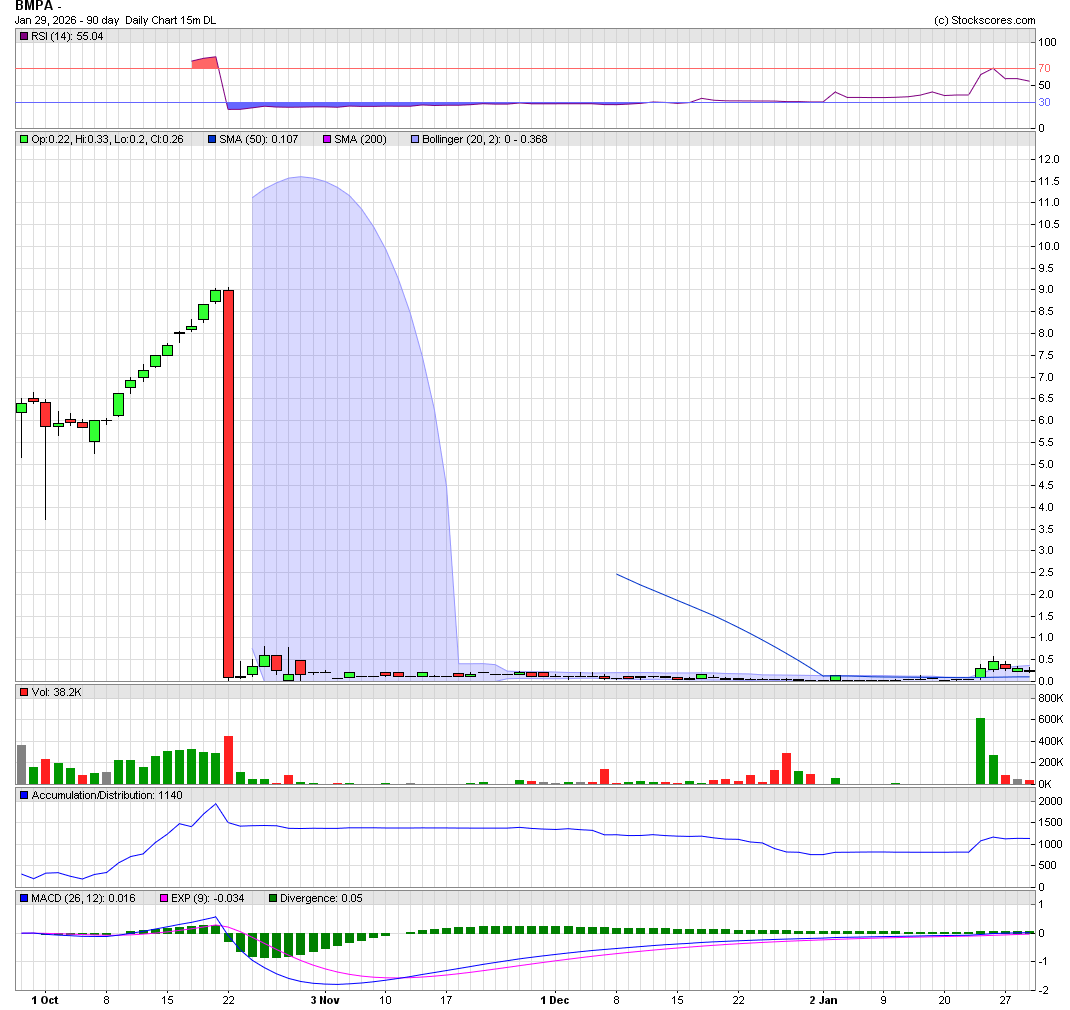Screen dimensions: 1070x1010
Task: Click the '2 Jan' date axis label
Action: coord(823,1000)
